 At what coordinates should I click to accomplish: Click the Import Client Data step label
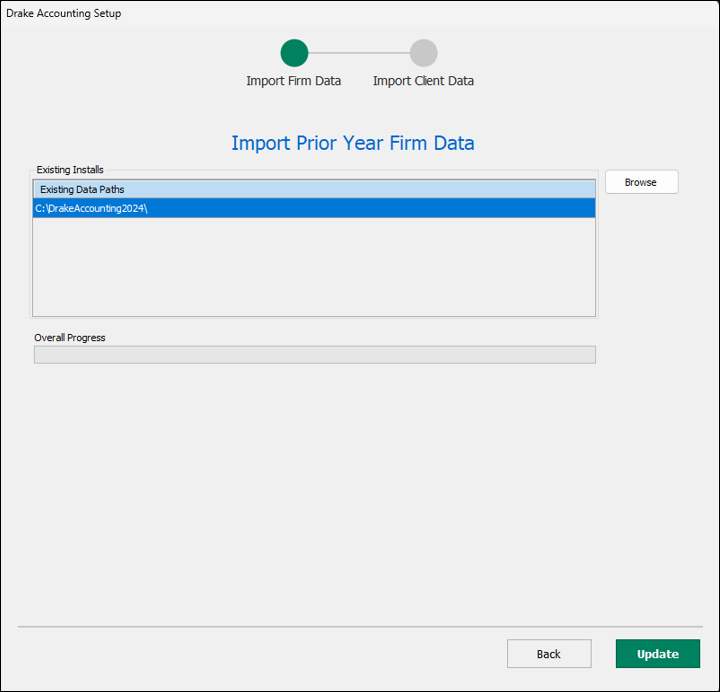click(x=423, y=81)
